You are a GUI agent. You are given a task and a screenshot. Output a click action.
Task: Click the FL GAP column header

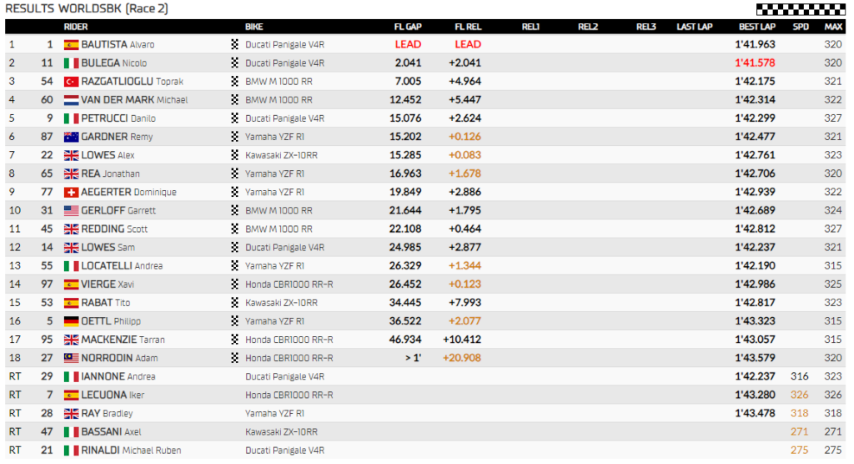(406, 26)
